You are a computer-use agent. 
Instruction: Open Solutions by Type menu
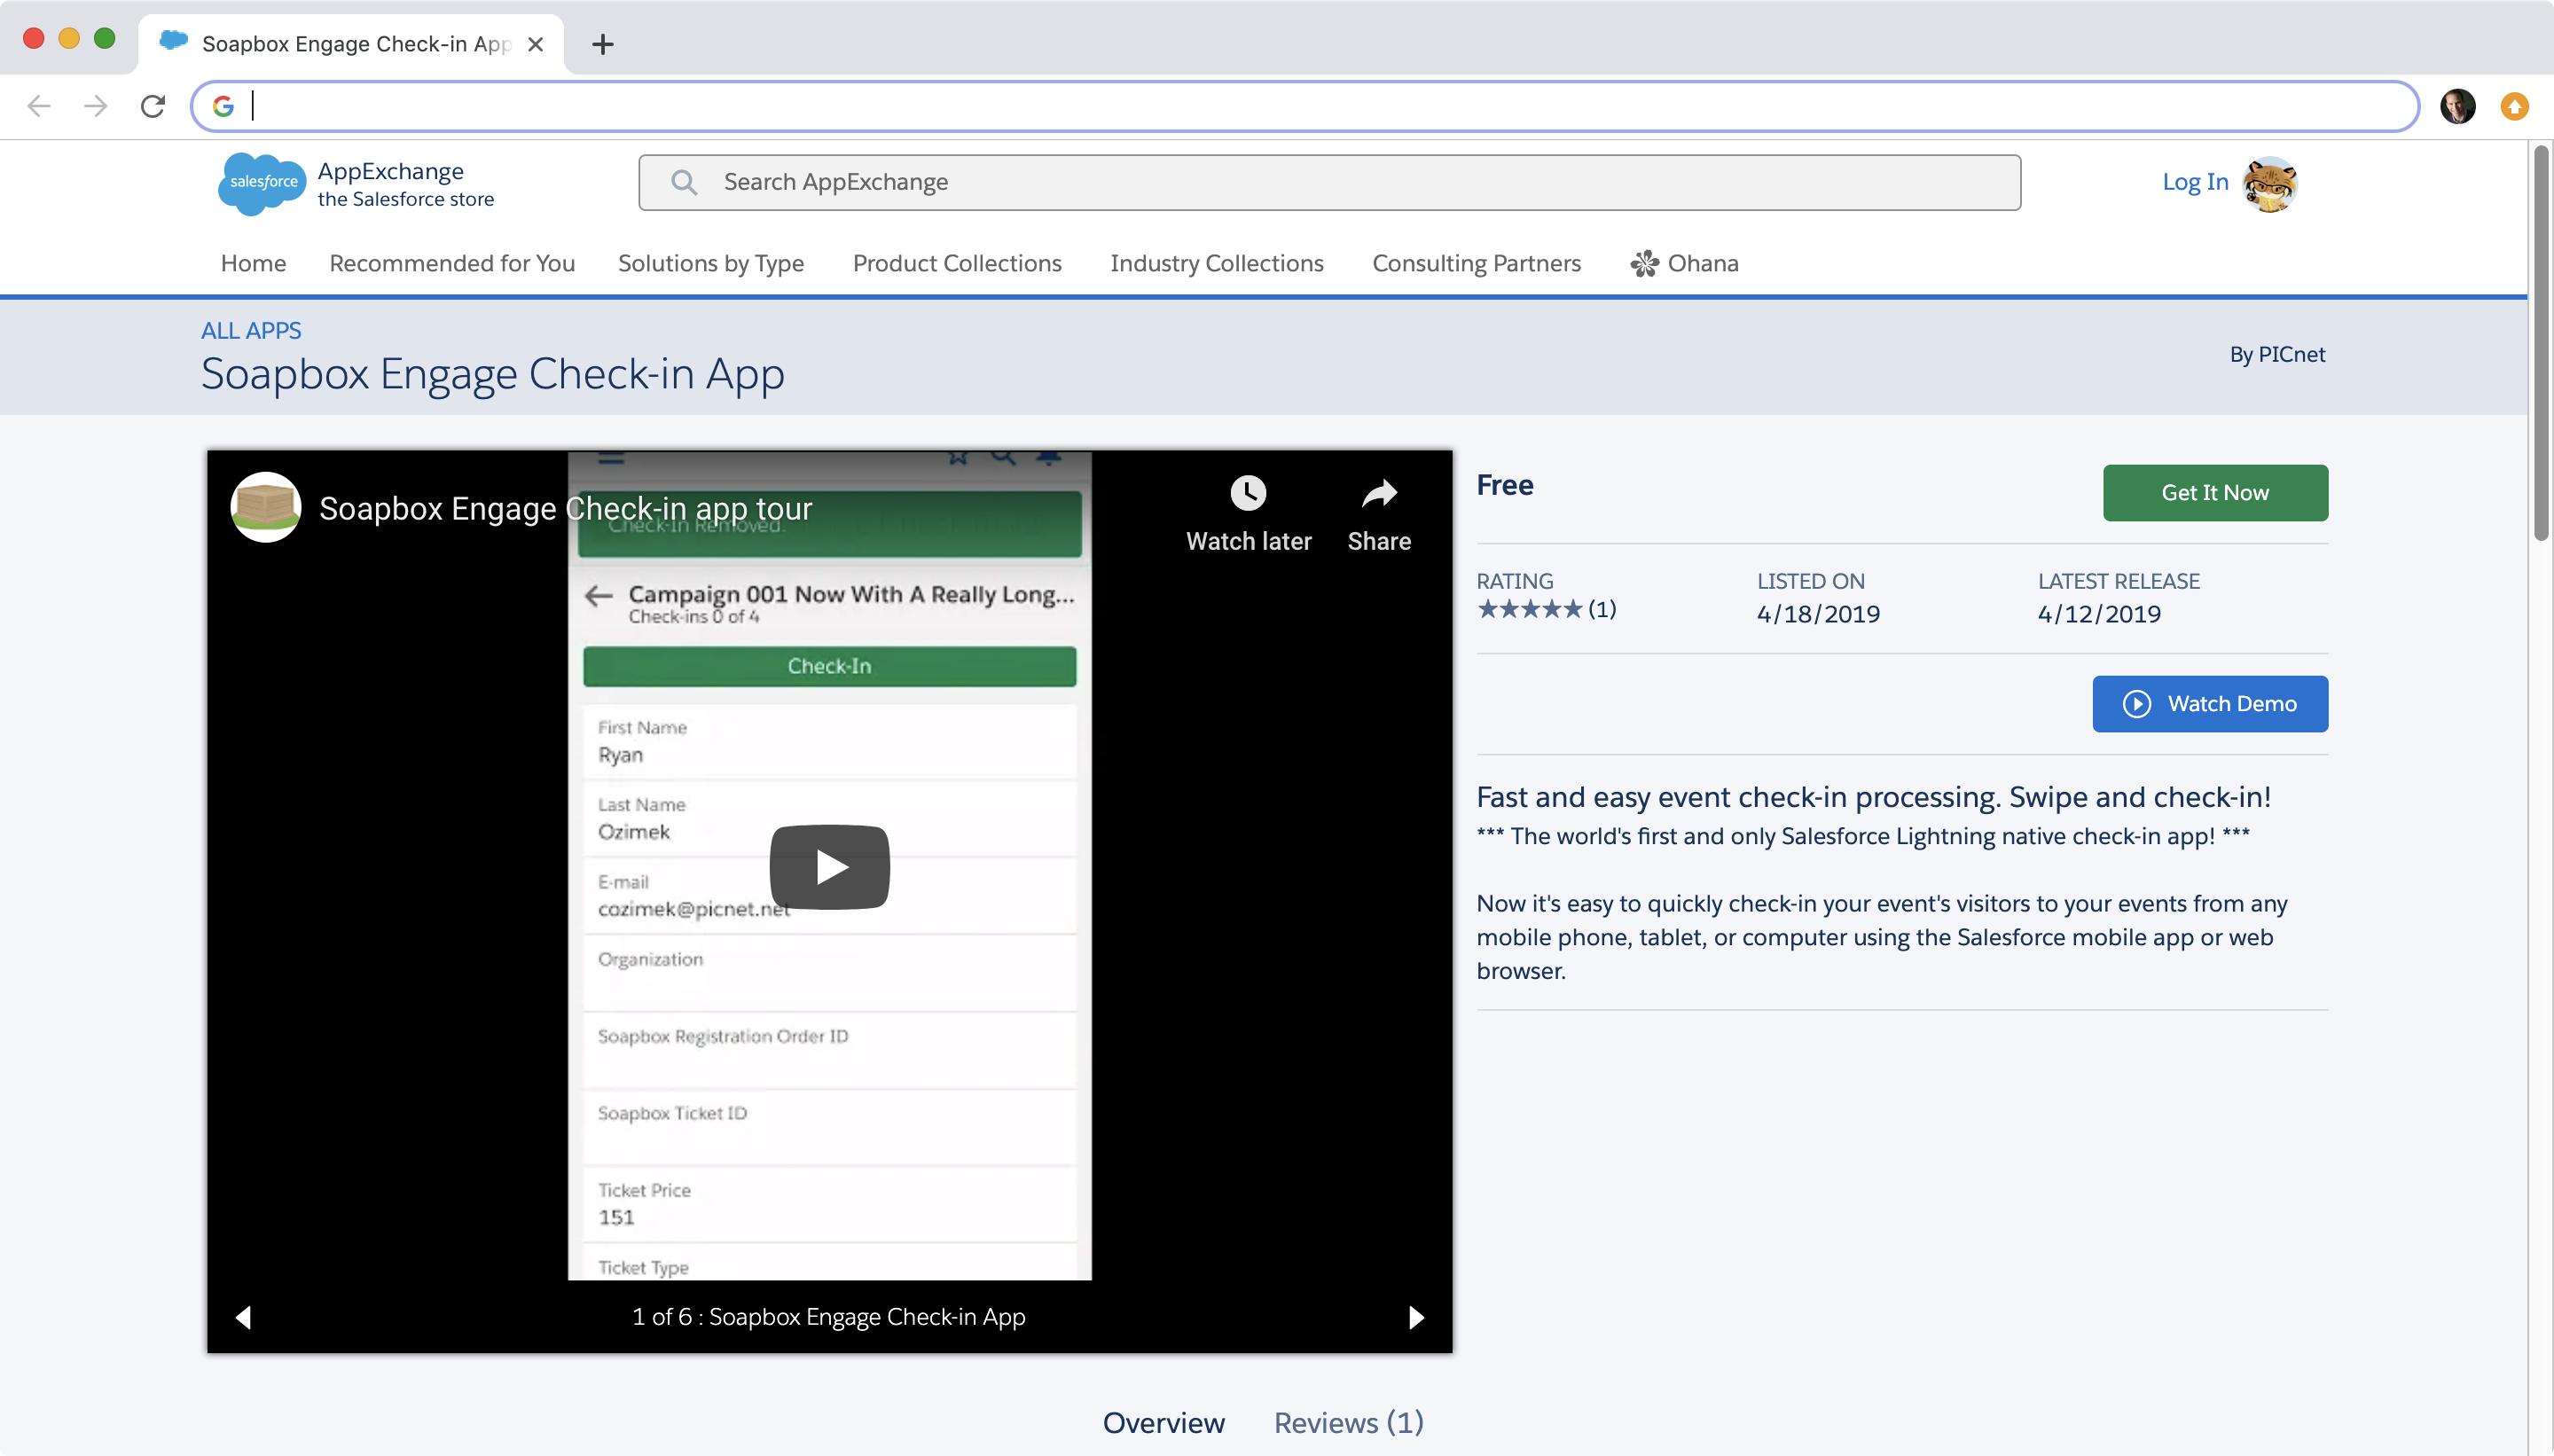(711, 263)
